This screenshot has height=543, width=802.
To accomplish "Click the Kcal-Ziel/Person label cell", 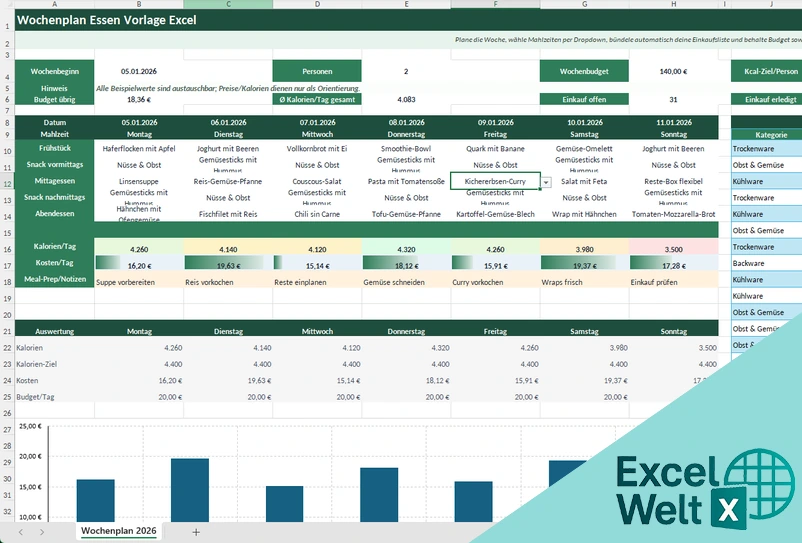I will pyautogui.click(x=767, y=71).
